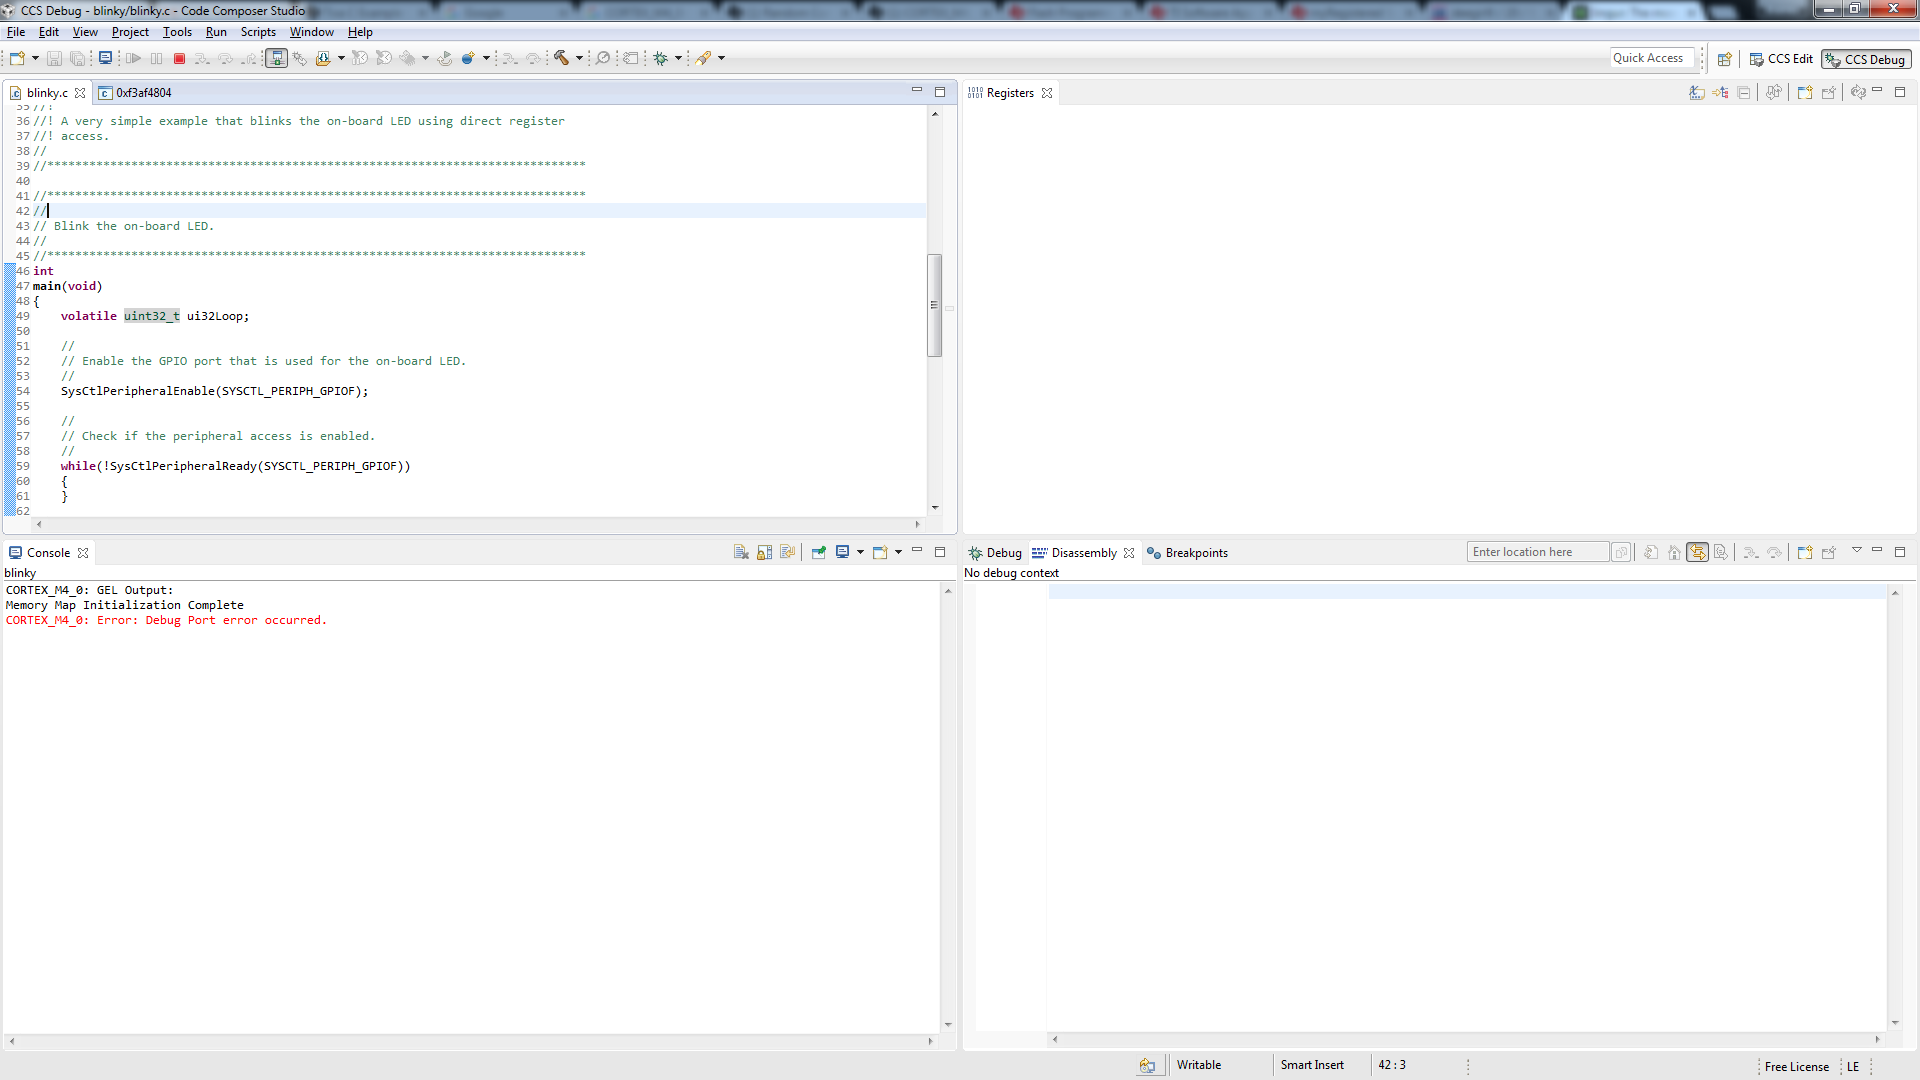
Task: Click the red Terminate debug button
Action: point(180,59)
